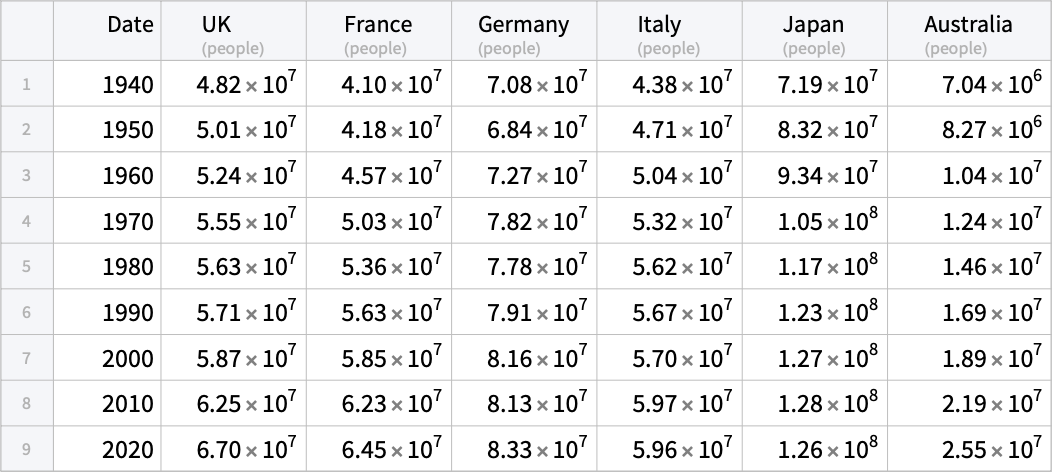This screenshot has height=473, width=1053.
Task: Click Germany's 1950 value 6.84×10^7
Action: 524,129
